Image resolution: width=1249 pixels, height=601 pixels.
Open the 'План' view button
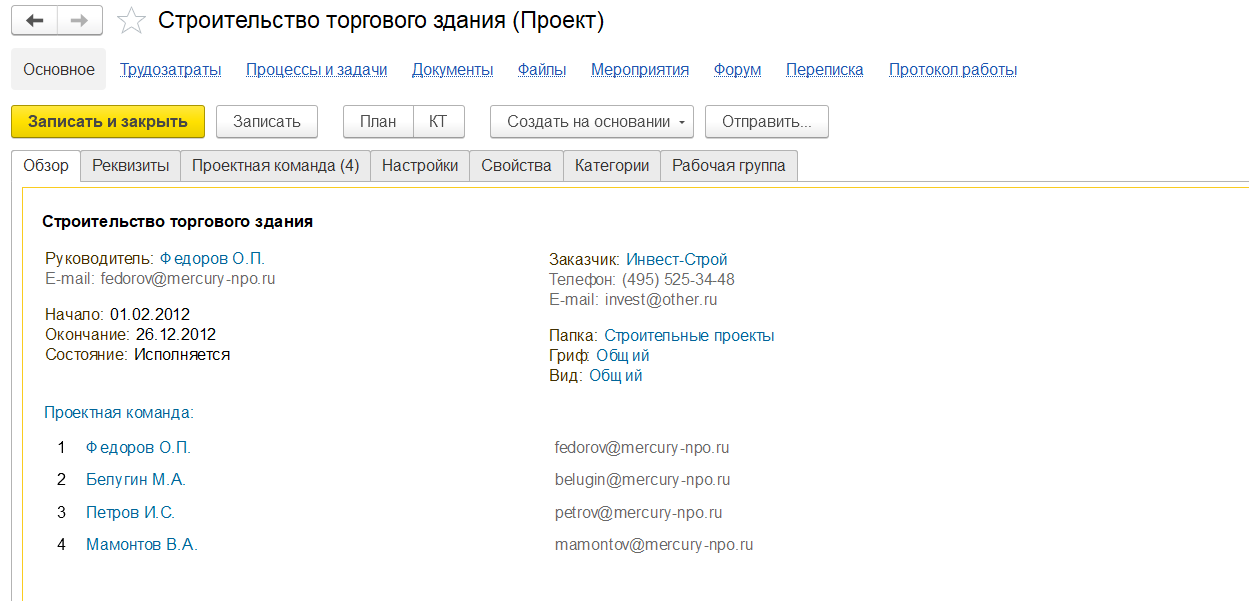tap(378, 122)
